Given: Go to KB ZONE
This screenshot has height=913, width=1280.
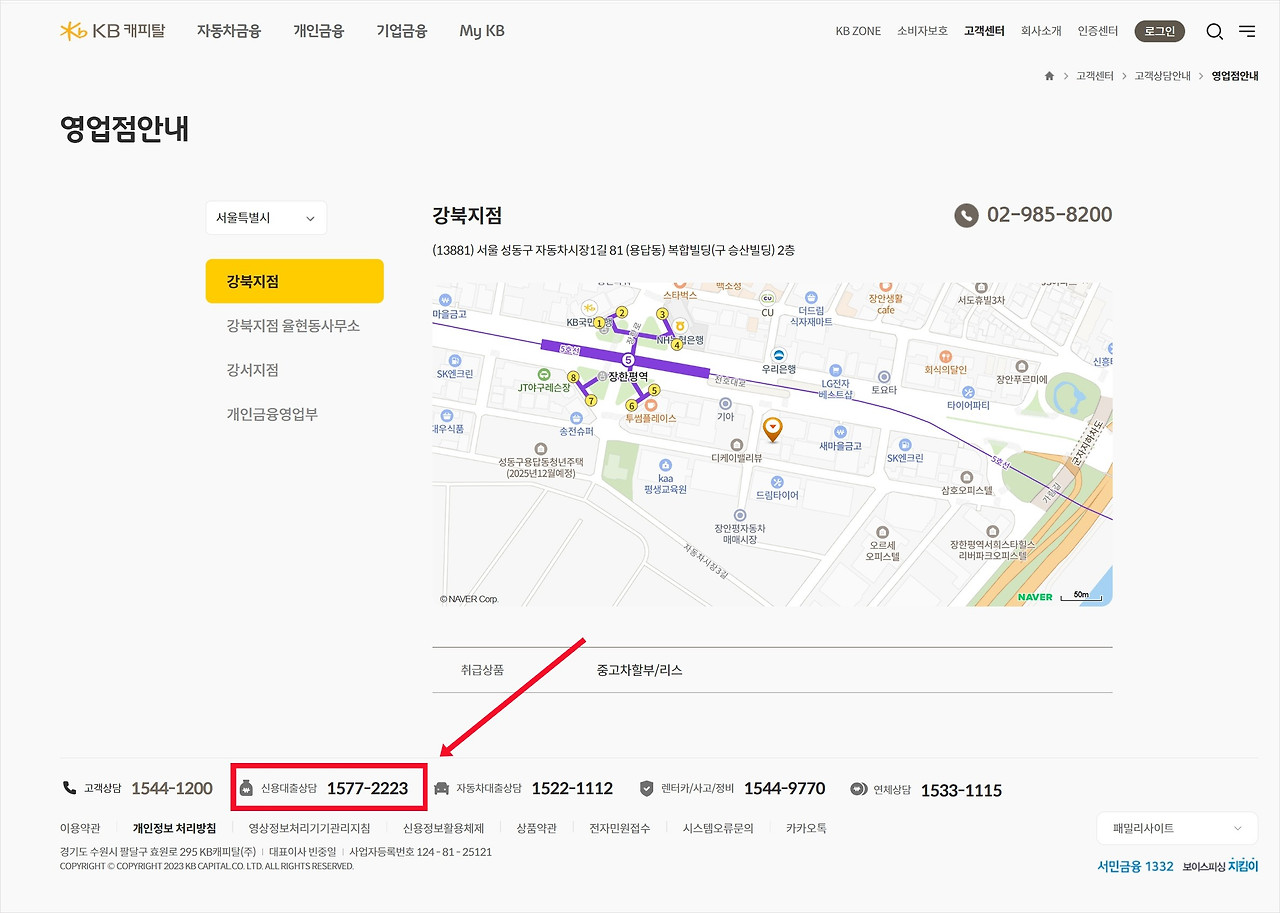Looking at the screenshot, I should (858, 31).
